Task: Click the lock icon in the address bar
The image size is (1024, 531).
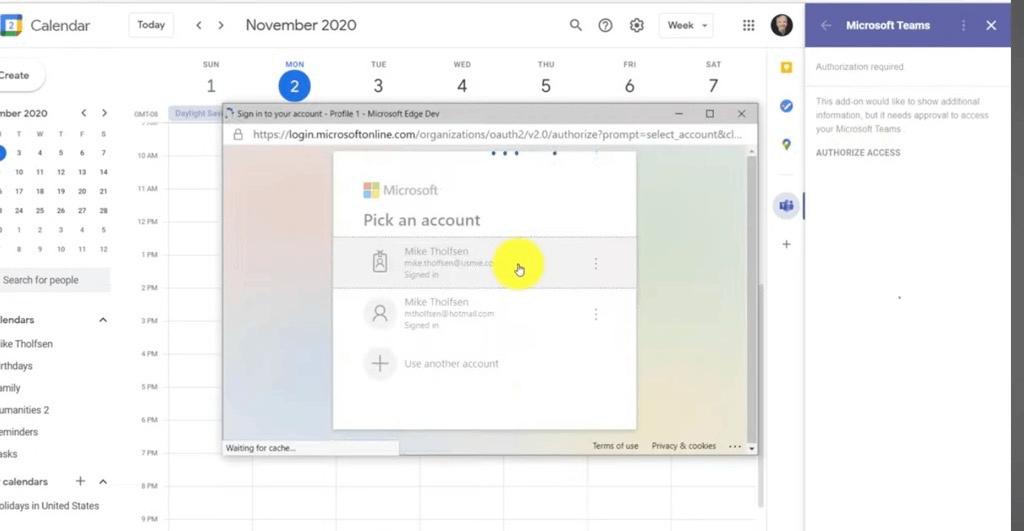Action: pos(238,135)
